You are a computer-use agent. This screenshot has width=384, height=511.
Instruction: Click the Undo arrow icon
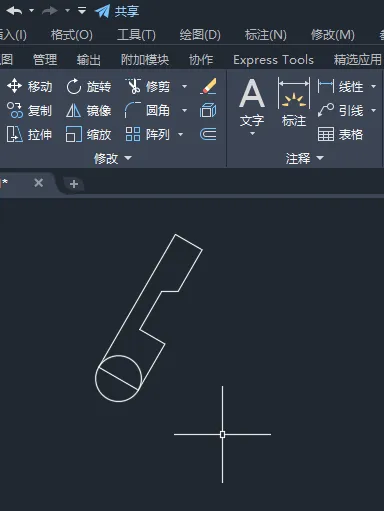tap(14, 11)
